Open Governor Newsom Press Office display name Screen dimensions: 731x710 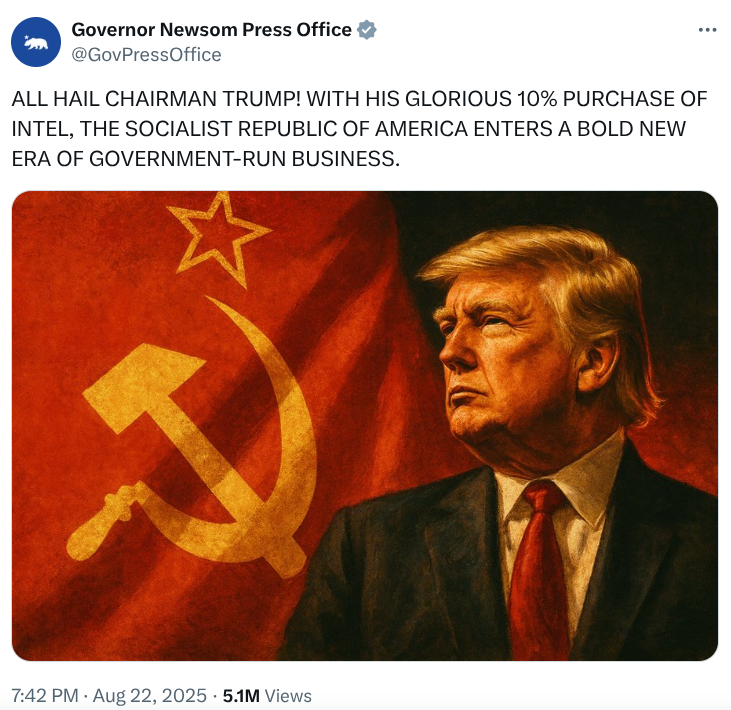pos(211,30)
